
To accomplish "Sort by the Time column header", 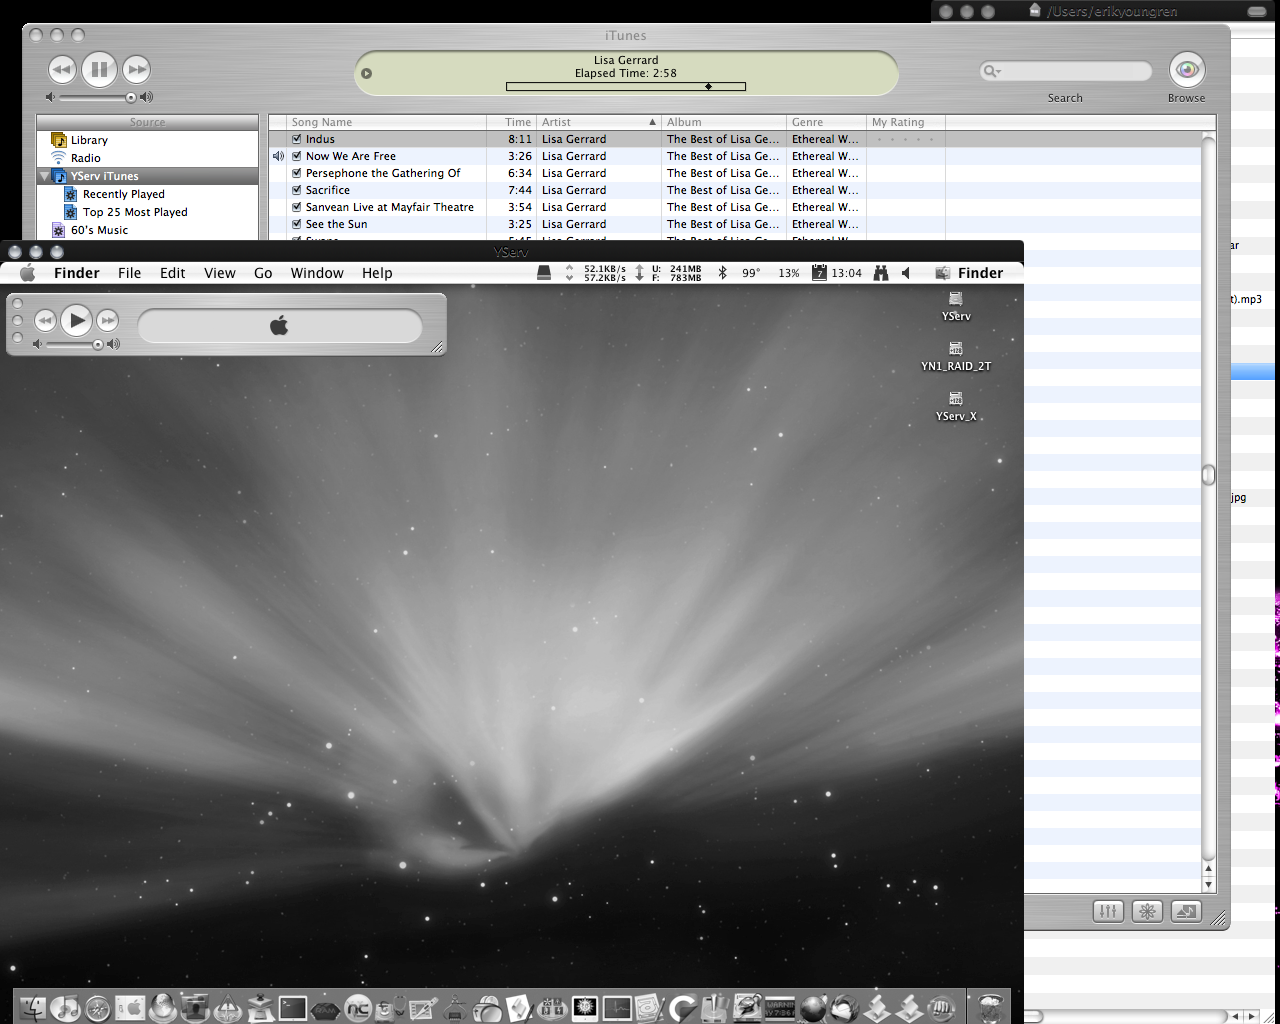I will (512, 122).
